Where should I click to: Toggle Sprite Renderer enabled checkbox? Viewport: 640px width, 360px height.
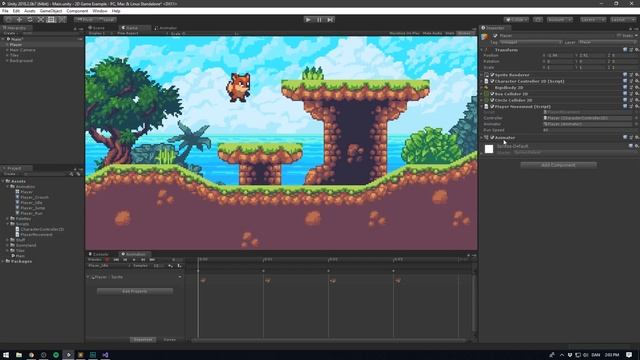(x=492, y=75)
